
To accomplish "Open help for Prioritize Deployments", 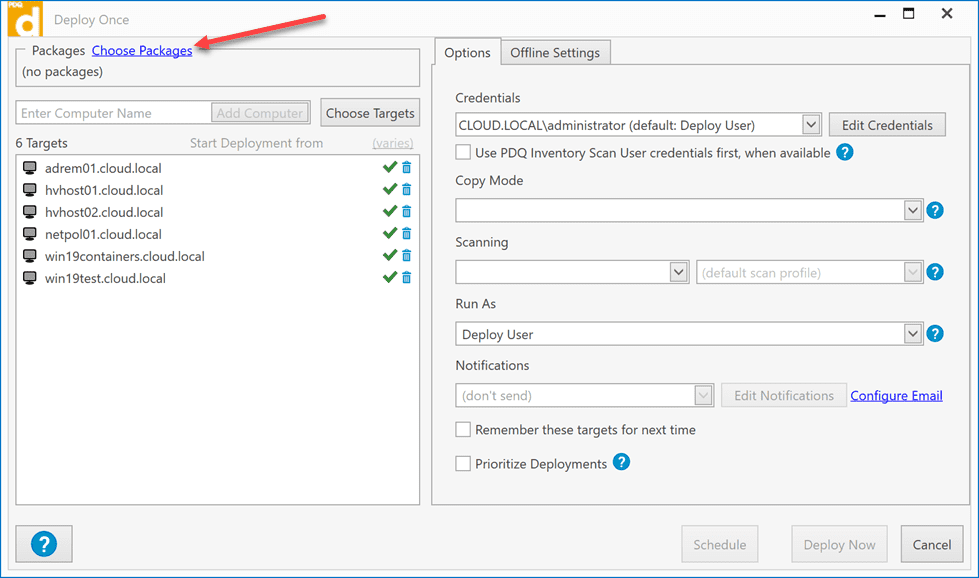I will pyautogui.click(x=621, y=462).
